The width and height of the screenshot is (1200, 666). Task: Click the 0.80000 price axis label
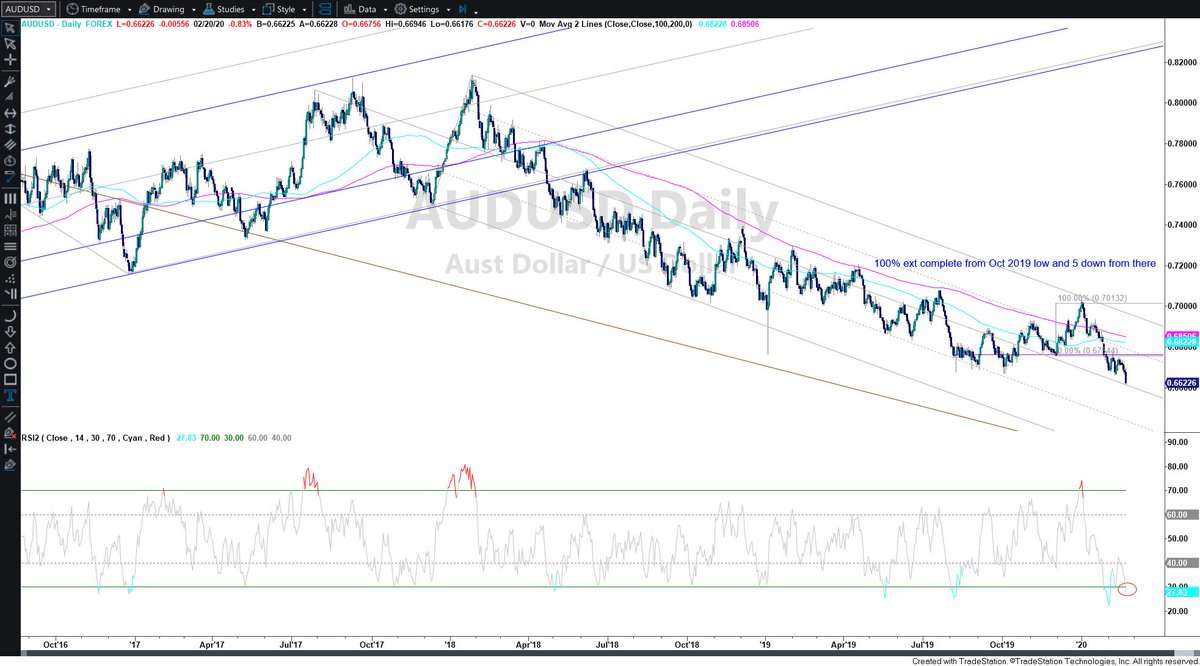(1181, 102)
